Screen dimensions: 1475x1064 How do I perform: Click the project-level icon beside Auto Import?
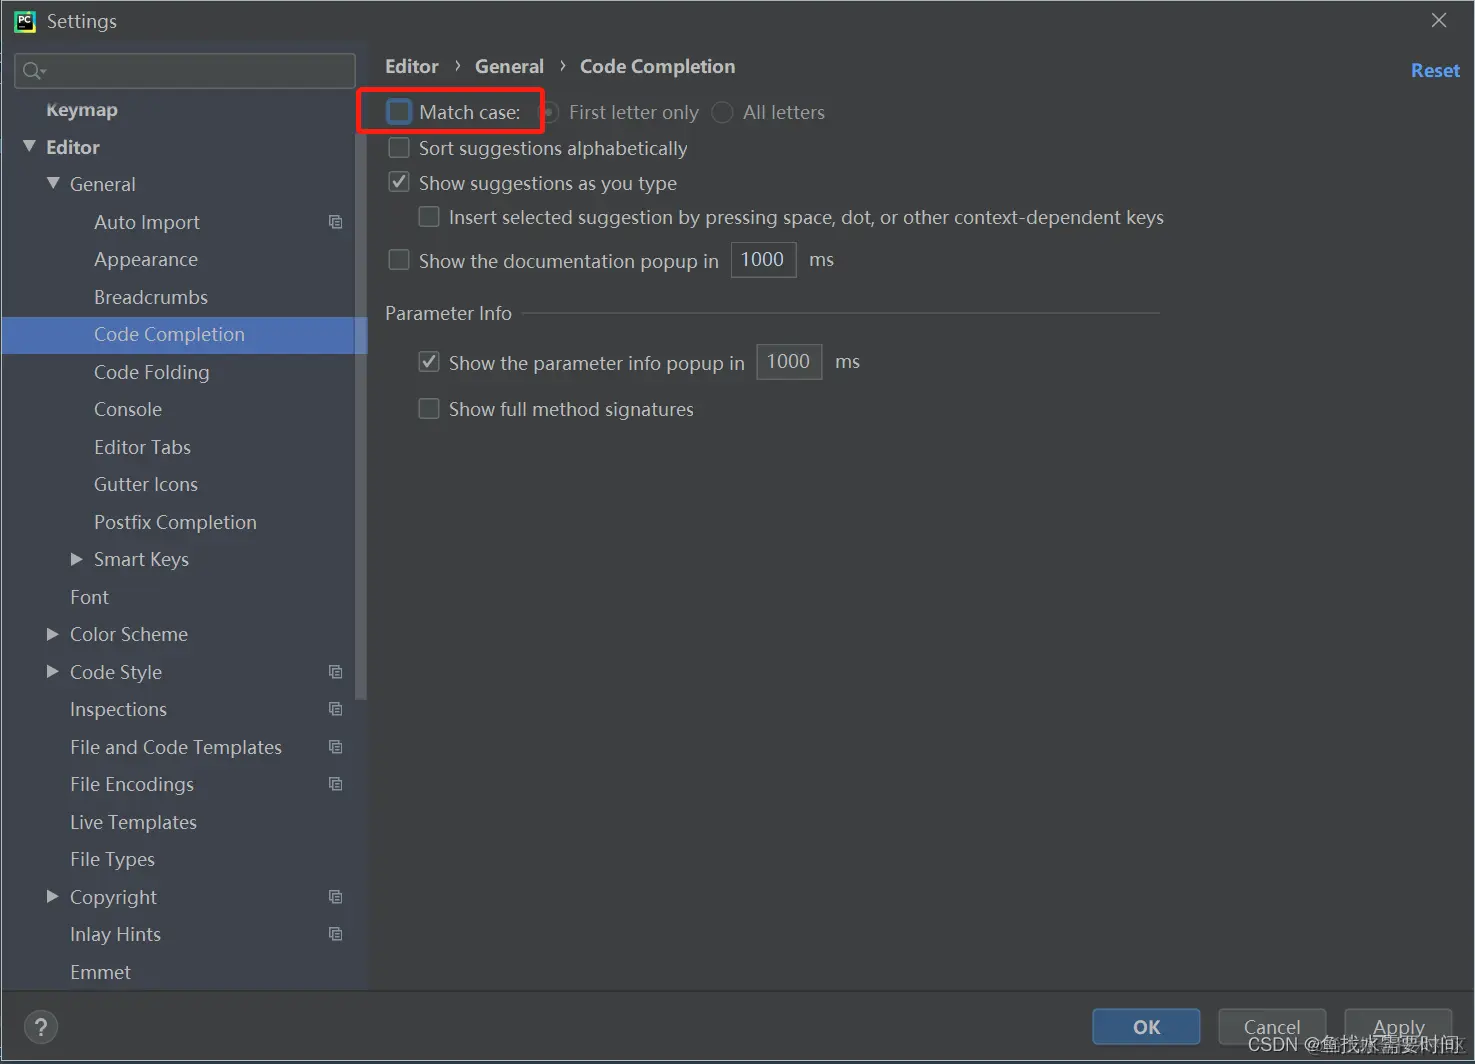click(x=336, y=222)
